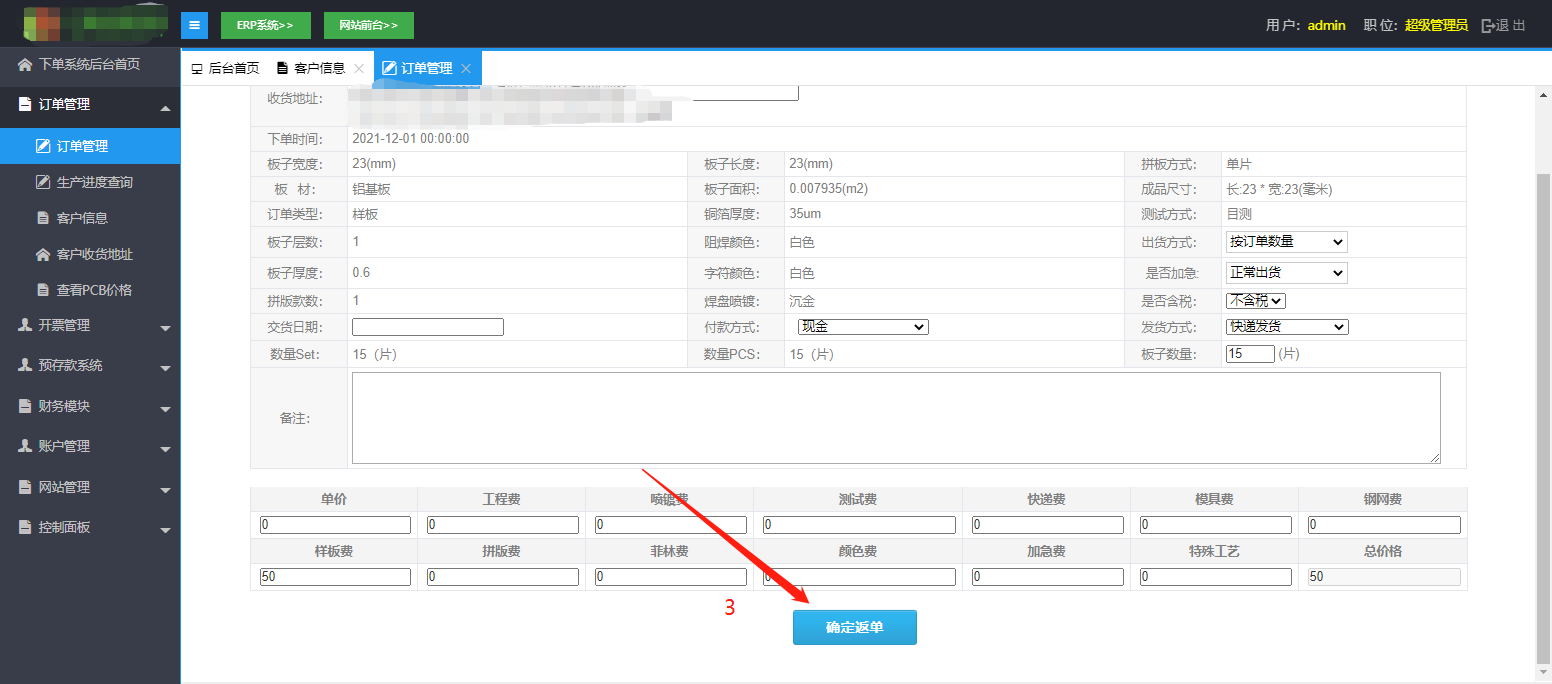Select 生产进度查询 in the sidebar

pyautogui.click(x=94, y=182)
